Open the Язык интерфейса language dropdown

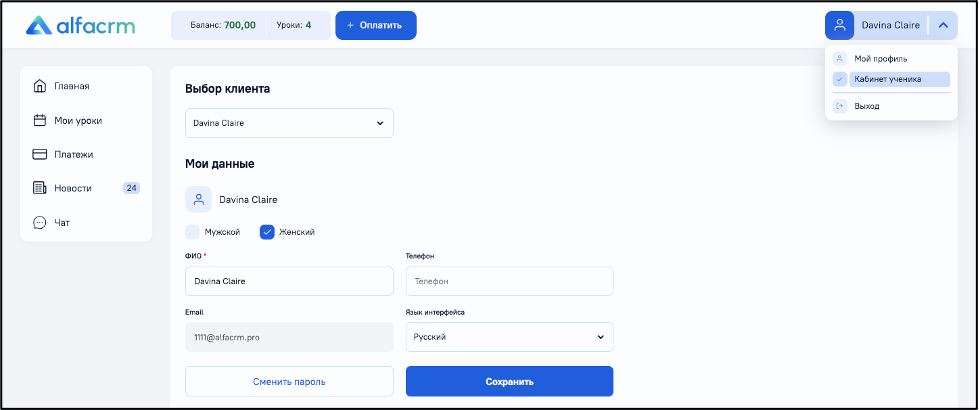(509, 337)
